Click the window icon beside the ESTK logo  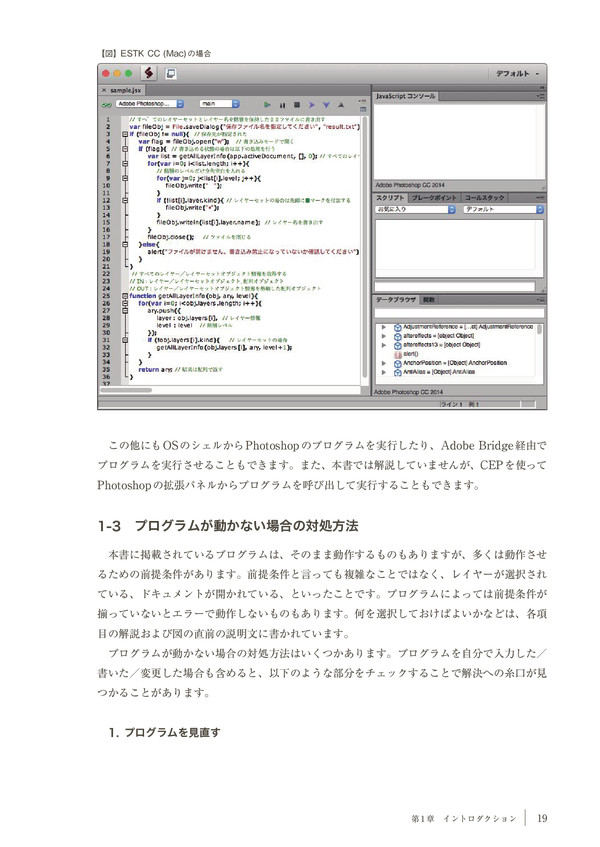point(171,73)
